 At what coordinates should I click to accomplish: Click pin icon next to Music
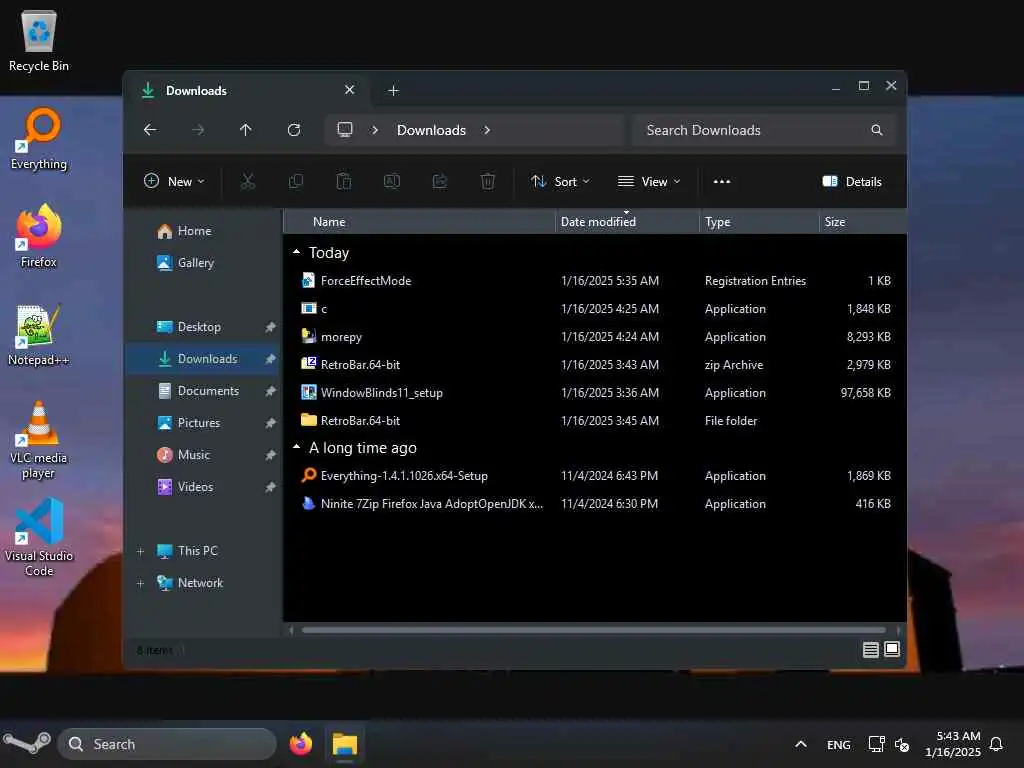pos(270,455)
